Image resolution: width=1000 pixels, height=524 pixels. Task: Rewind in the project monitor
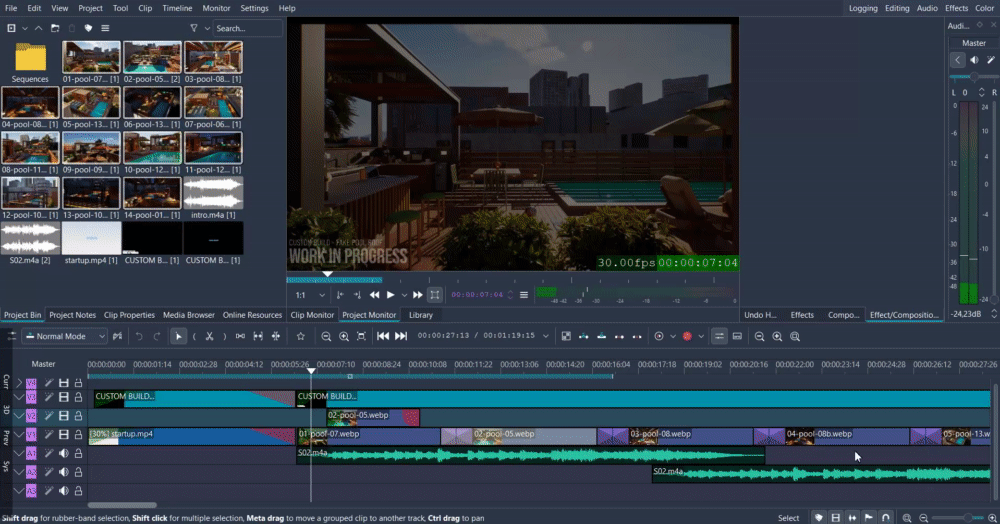click(x=374, y=295)
